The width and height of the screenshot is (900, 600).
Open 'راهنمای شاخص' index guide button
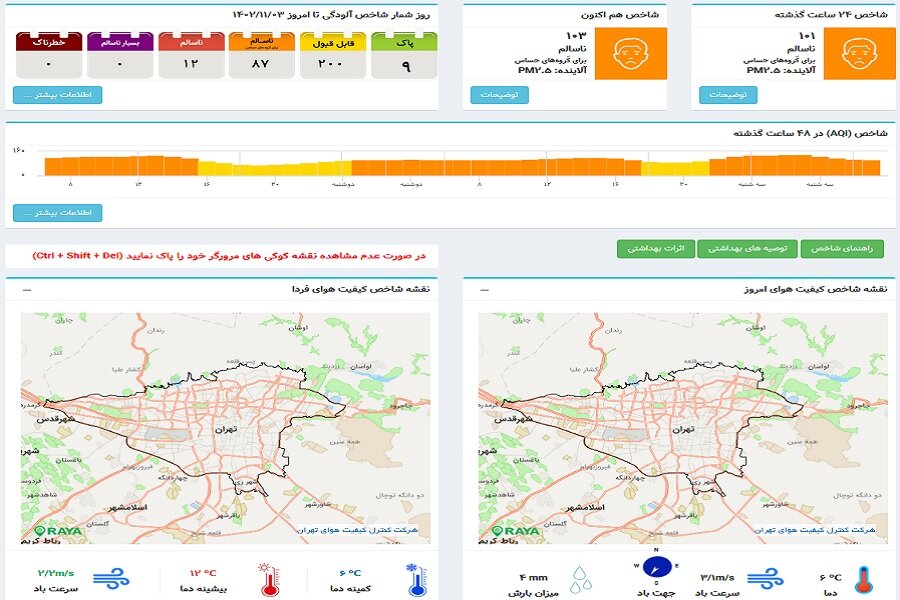[842, 249]
